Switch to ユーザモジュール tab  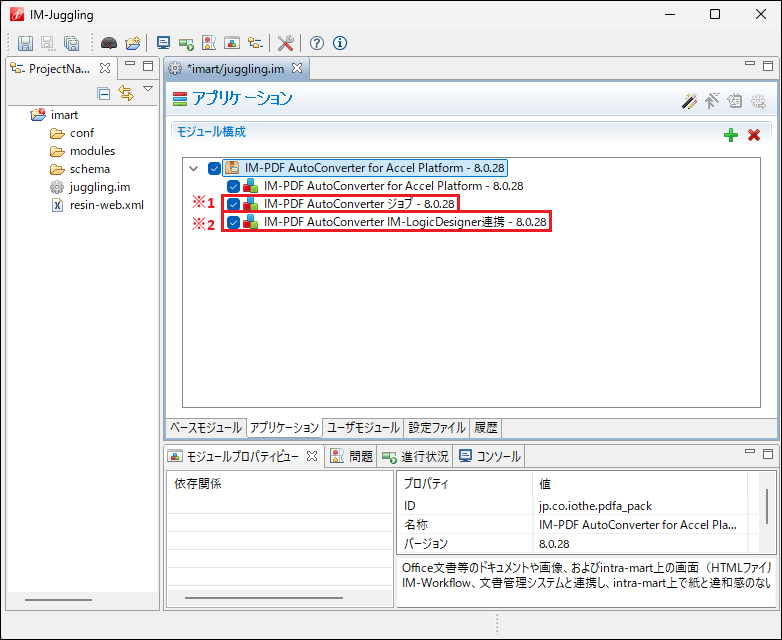tap(363, 427)
